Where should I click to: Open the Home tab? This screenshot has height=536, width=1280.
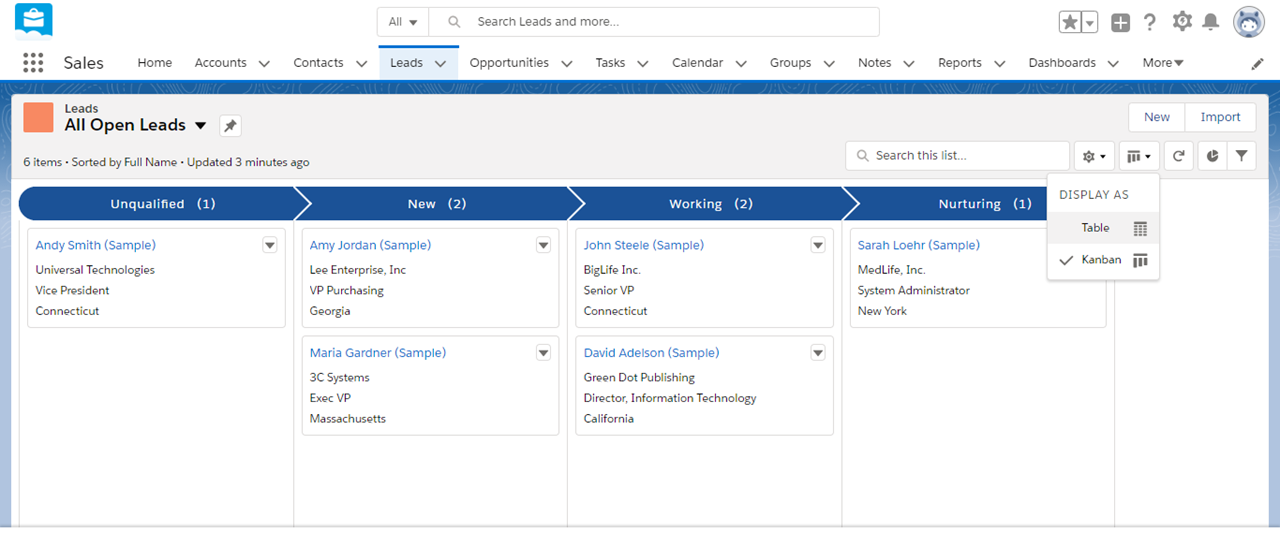155,63
